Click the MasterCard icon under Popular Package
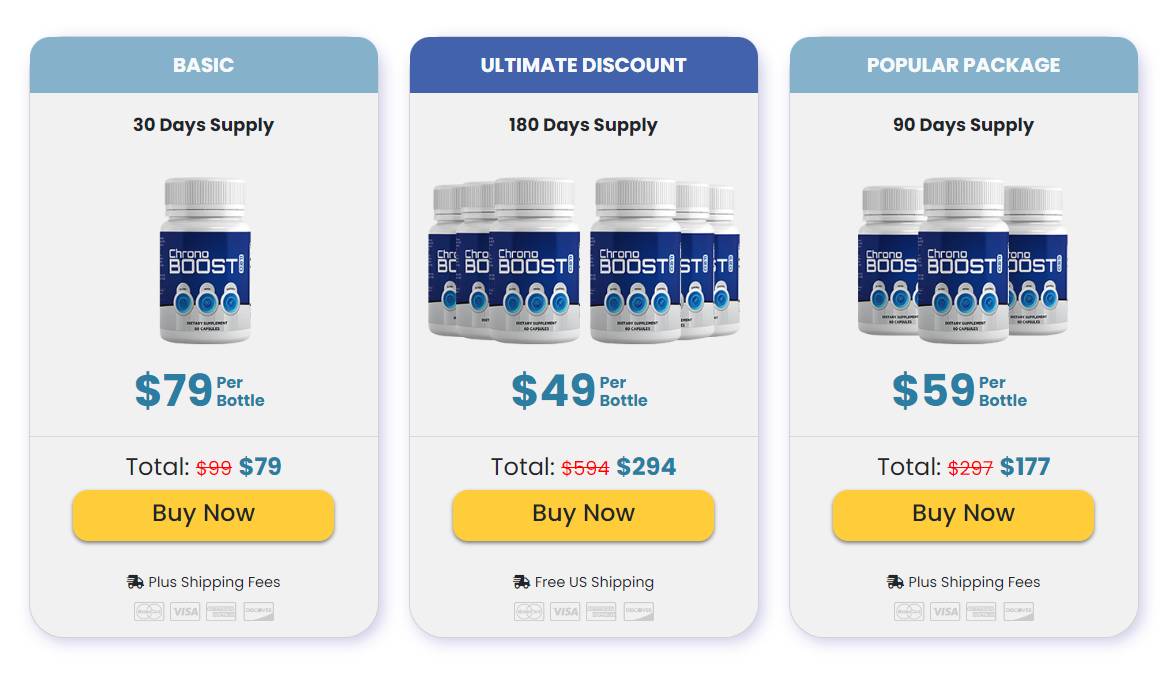 (x=908, y=610)
